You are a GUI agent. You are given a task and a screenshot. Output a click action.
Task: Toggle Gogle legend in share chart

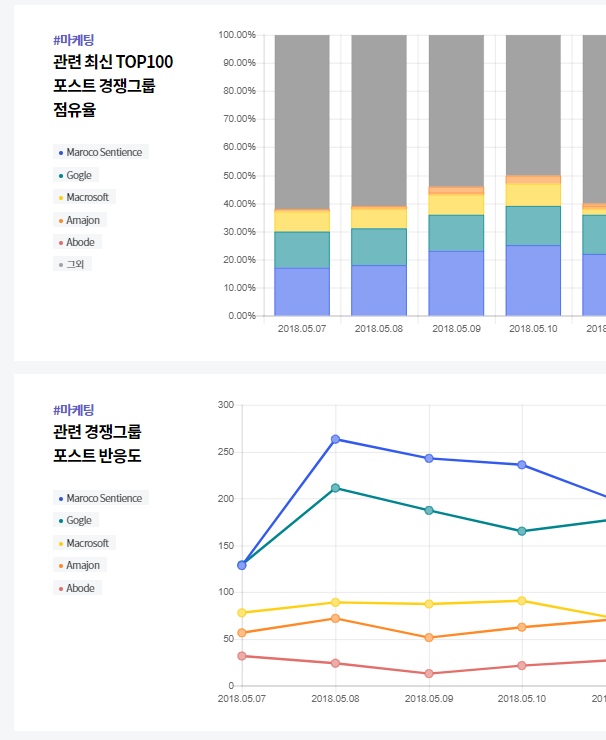point(76,175)
